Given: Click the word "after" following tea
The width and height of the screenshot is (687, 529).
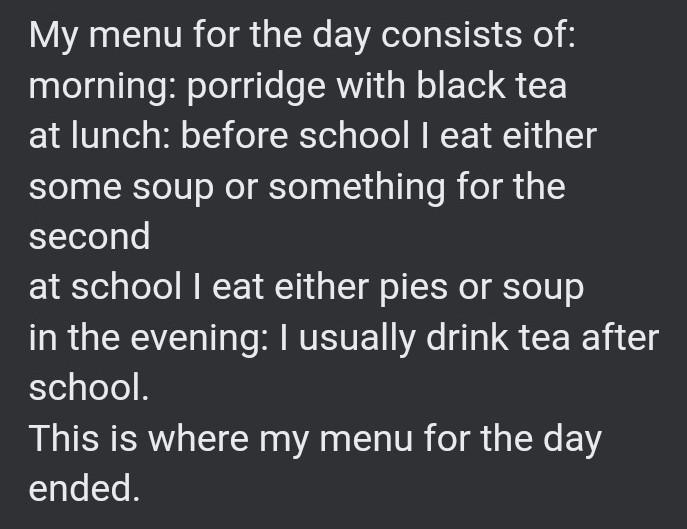Looking at the screenshot, I should coord(620,337).
